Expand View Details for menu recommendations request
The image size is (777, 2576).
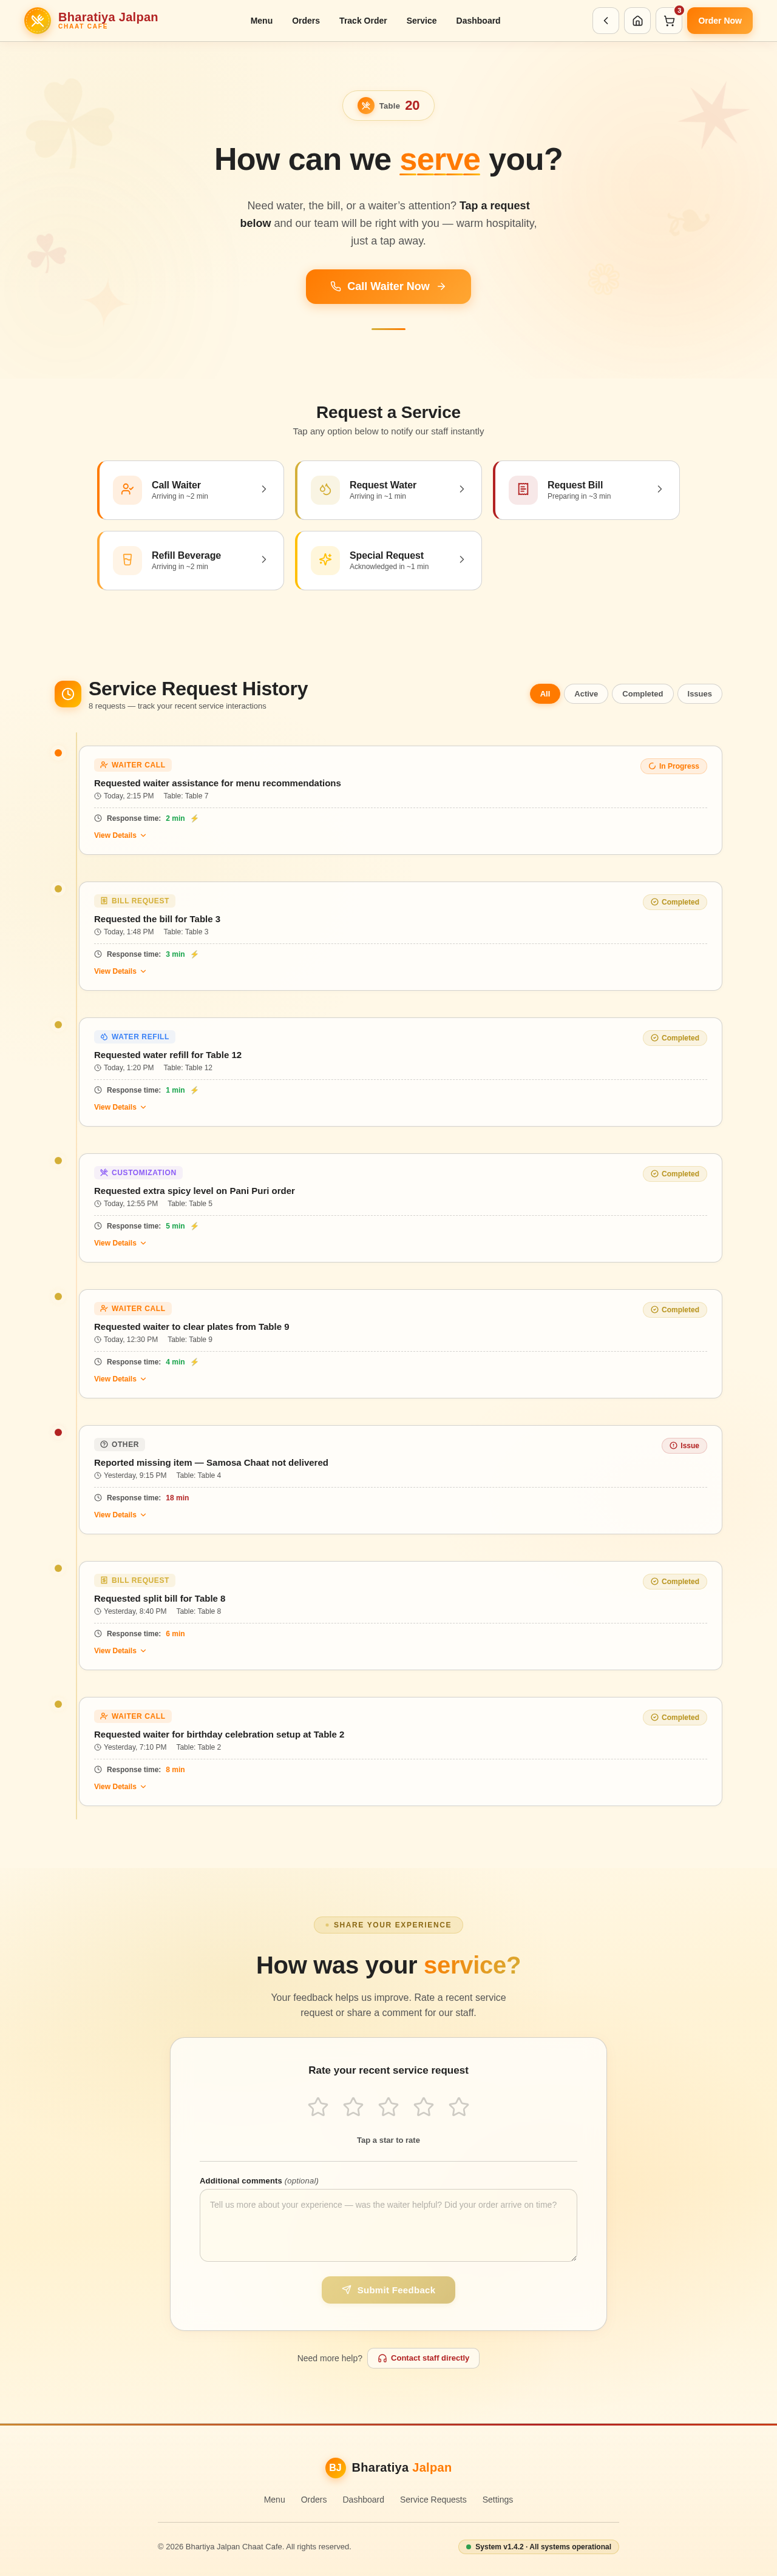[120, 835]
